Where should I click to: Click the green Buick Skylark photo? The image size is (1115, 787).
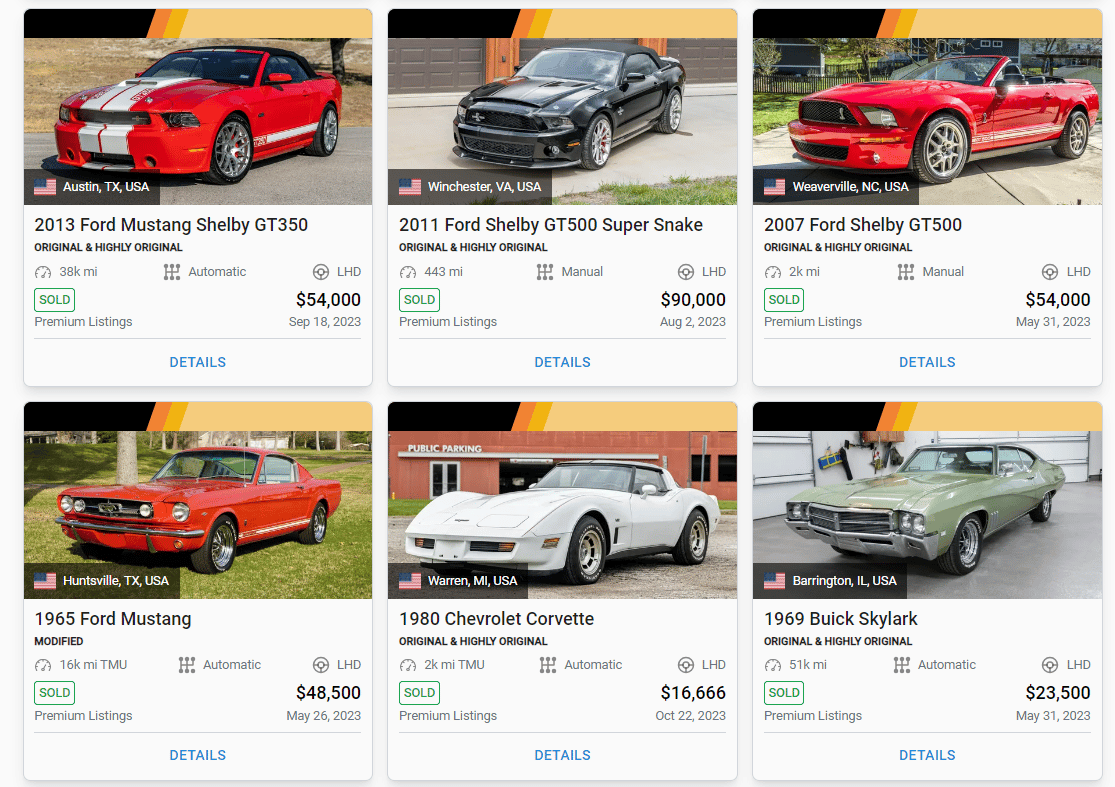[x=927, y=515]
